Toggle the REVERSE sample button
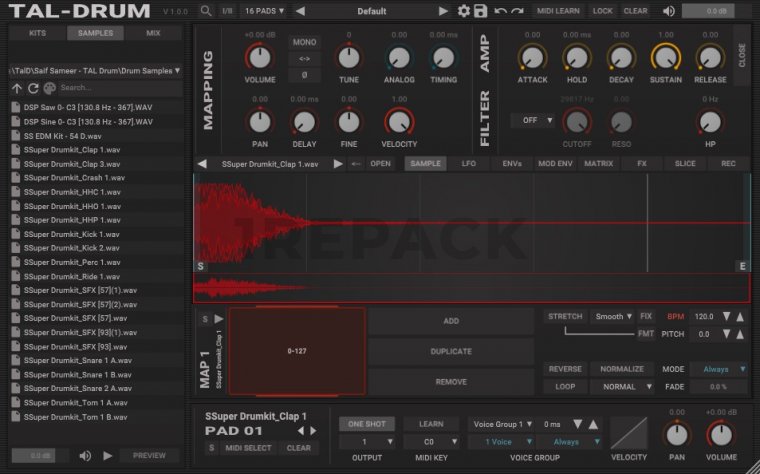Screen dimensions: 760x474 coord(565,369)
